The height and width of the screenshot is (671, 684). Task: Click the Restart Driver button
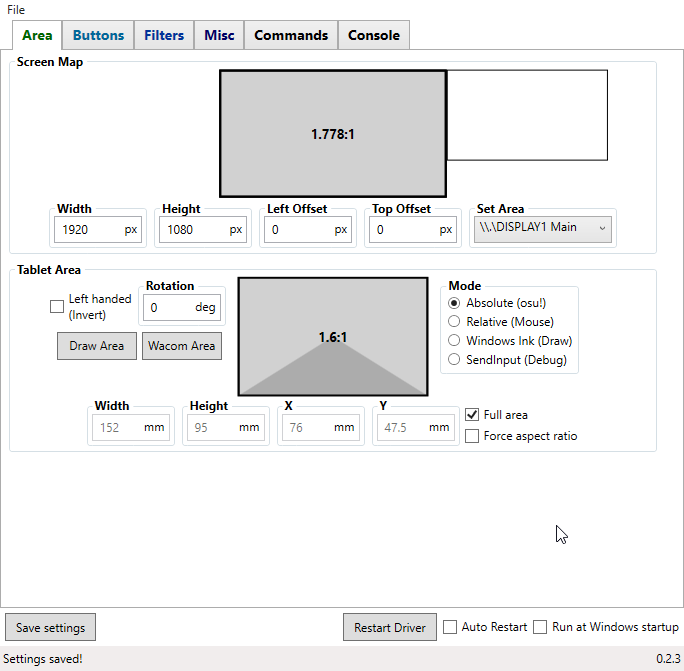pyautogui.click(x=390, y=627)
